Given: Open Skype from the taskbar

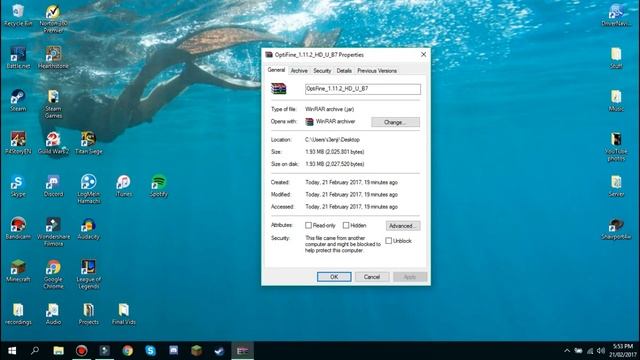Looking at the screenshot, I should pos(150,351).
